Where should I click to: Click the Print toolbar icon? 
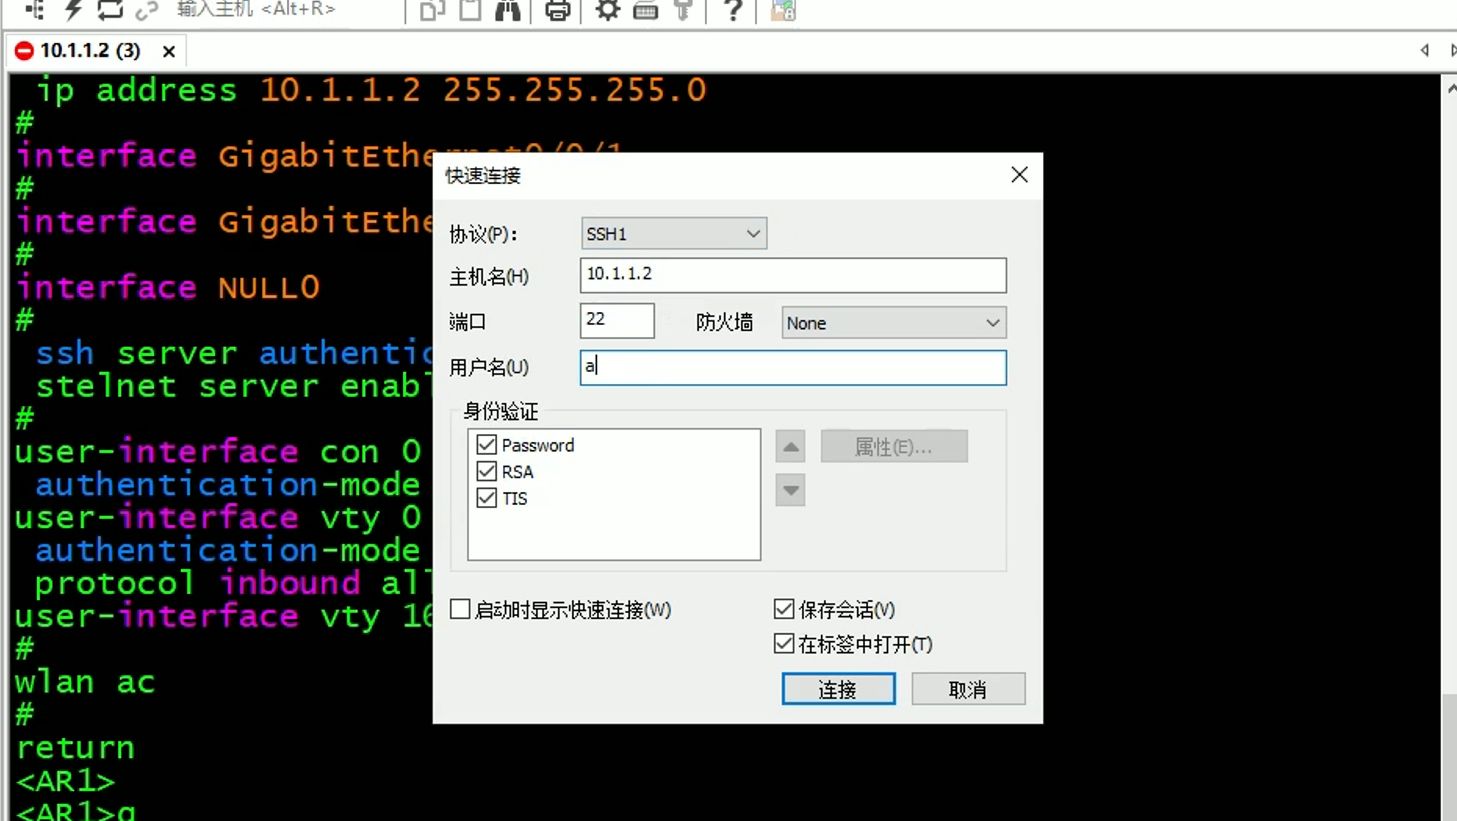point(557,10)
